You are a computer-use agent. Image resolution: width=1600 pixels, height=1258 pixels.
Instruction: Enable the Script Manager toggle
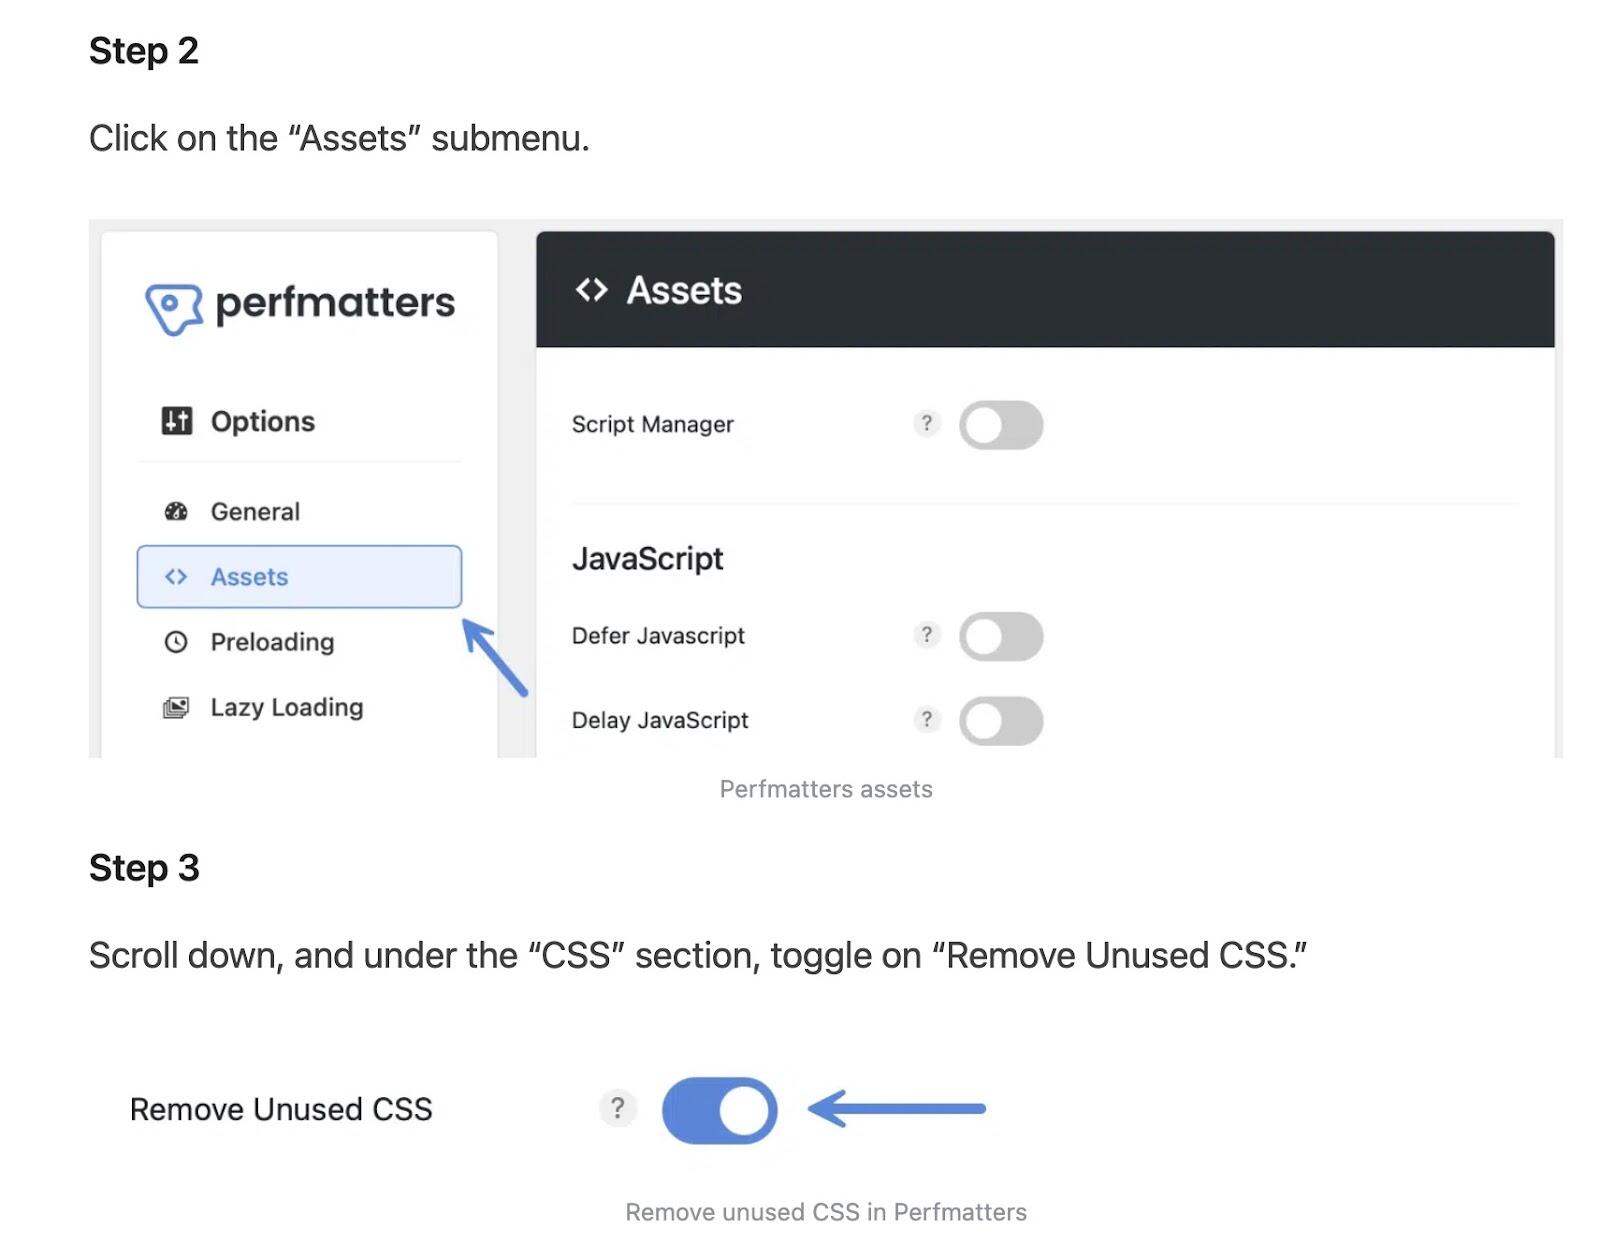pos(1001,425)
